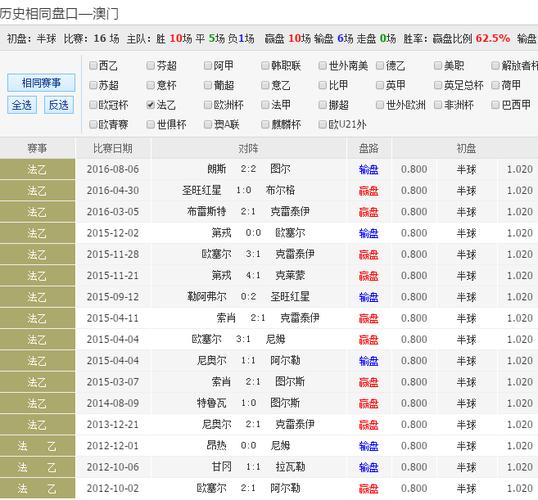Click team name 尼奥尔 in 2015-04-04 row
Viewport: 538px width, 500px height.
[212, 360]
